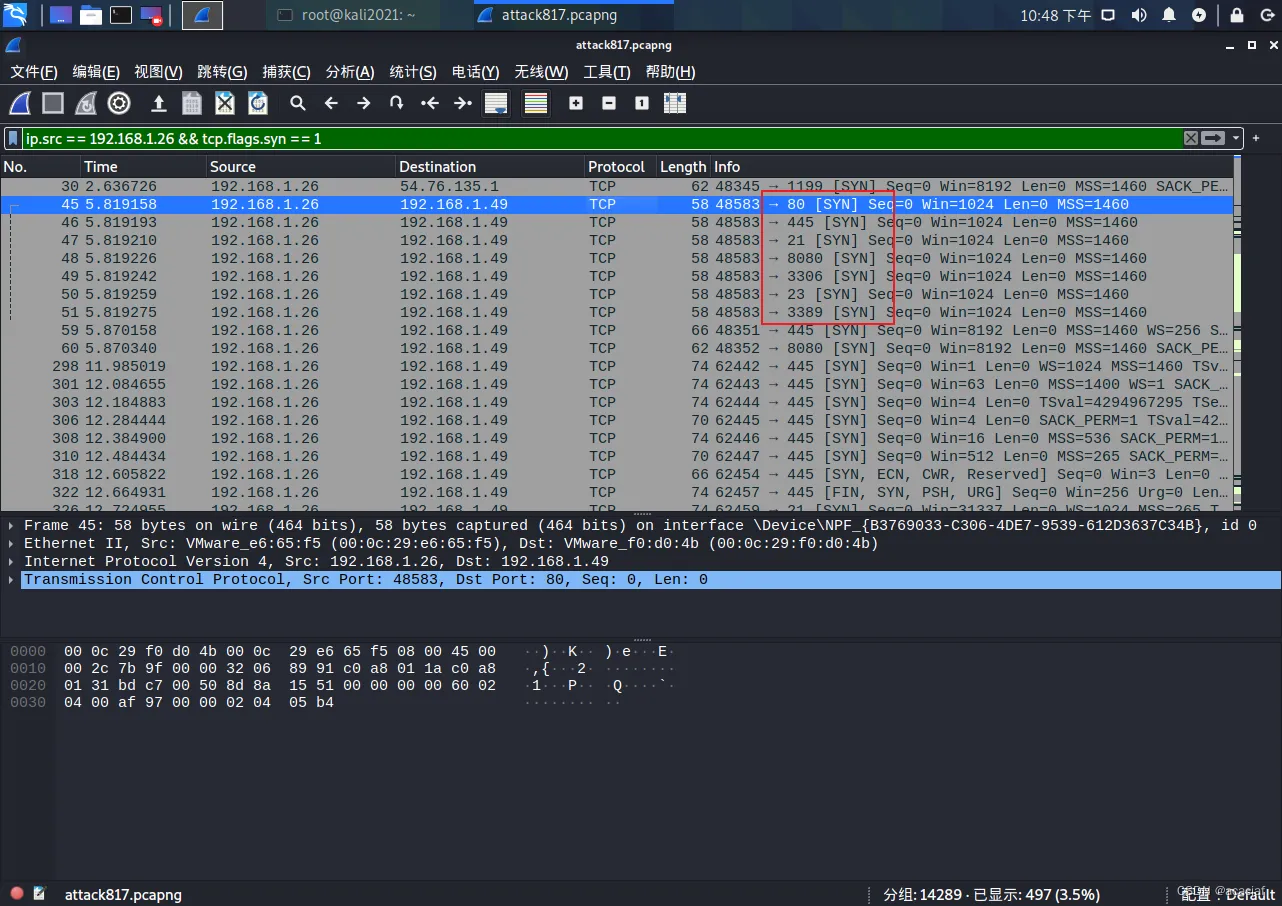1282x906 pixels.
Task: Expand the Internet Protocol Version 4 row
Action: (x=11, y=561)
